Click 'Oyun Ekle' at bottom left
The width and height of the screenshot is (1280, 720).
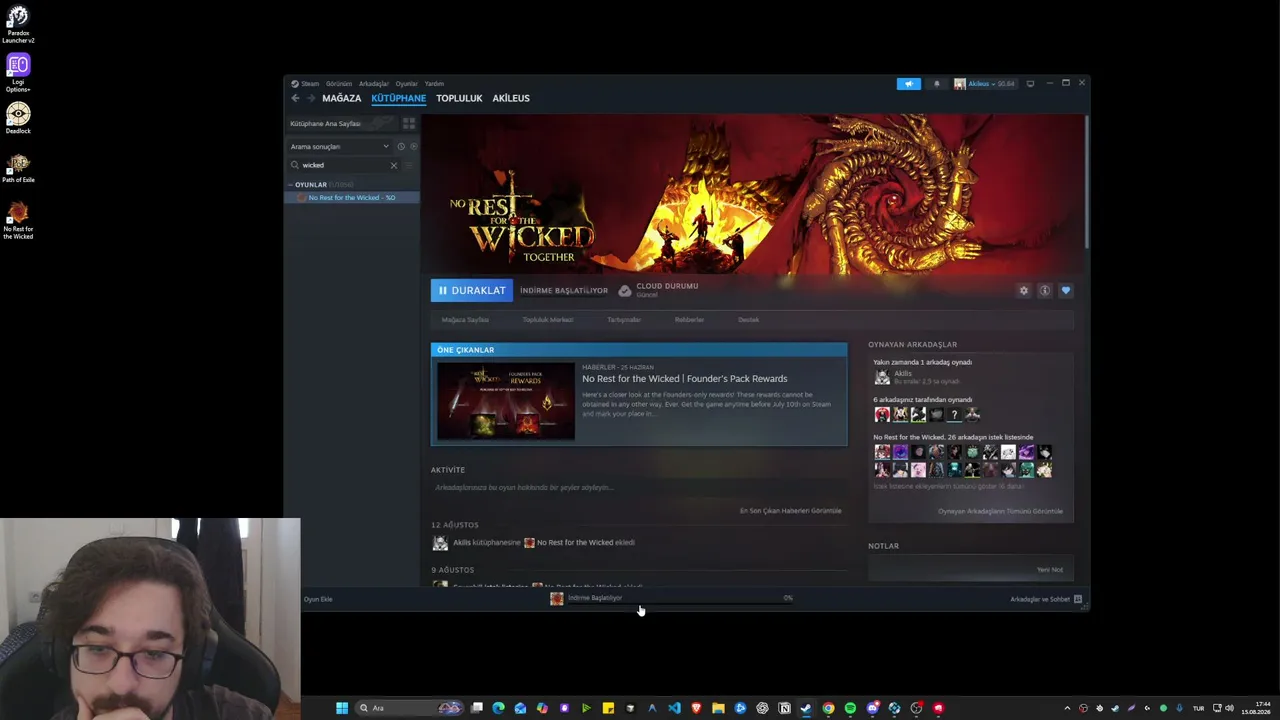tap(318, 599)
